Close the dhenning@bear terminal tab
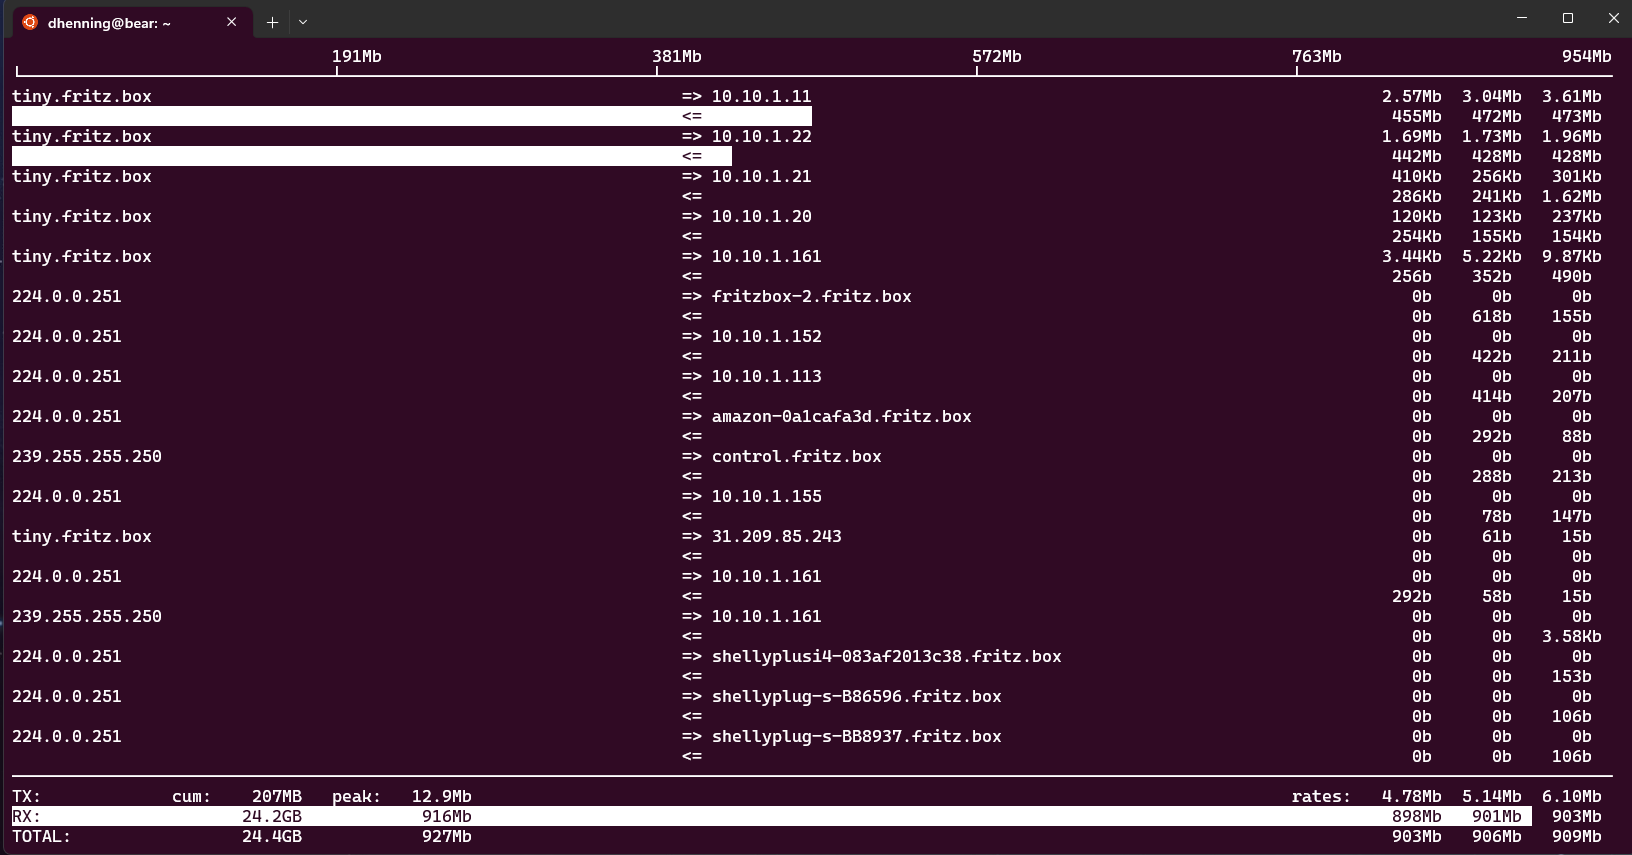 pyautogui.click(x=231, y=22)
